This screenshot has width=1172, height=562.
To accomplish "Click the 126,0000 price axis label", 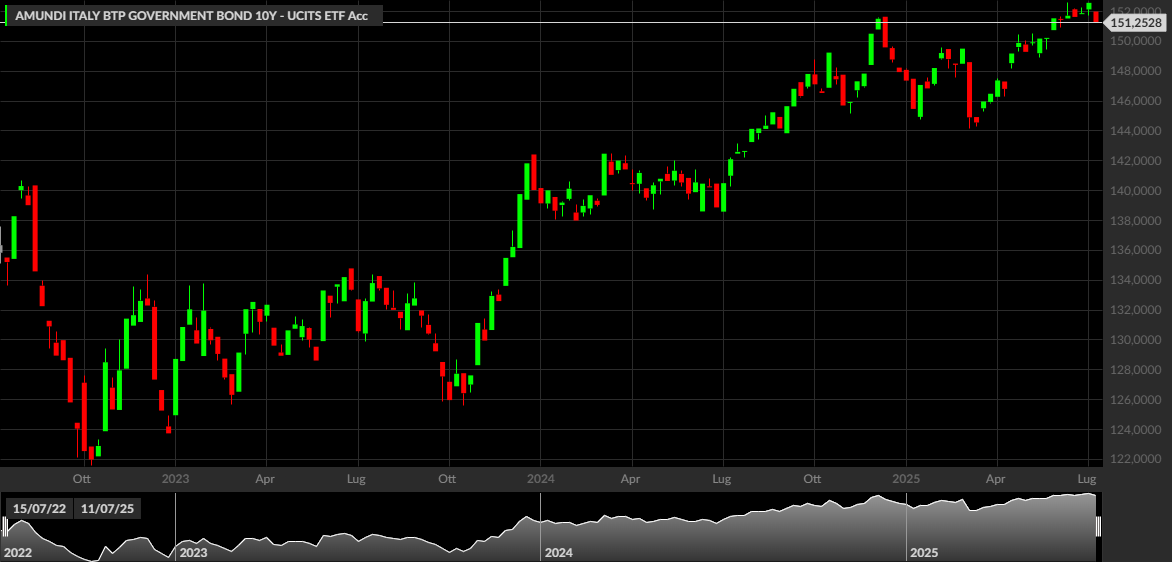I will [1136, 400].
